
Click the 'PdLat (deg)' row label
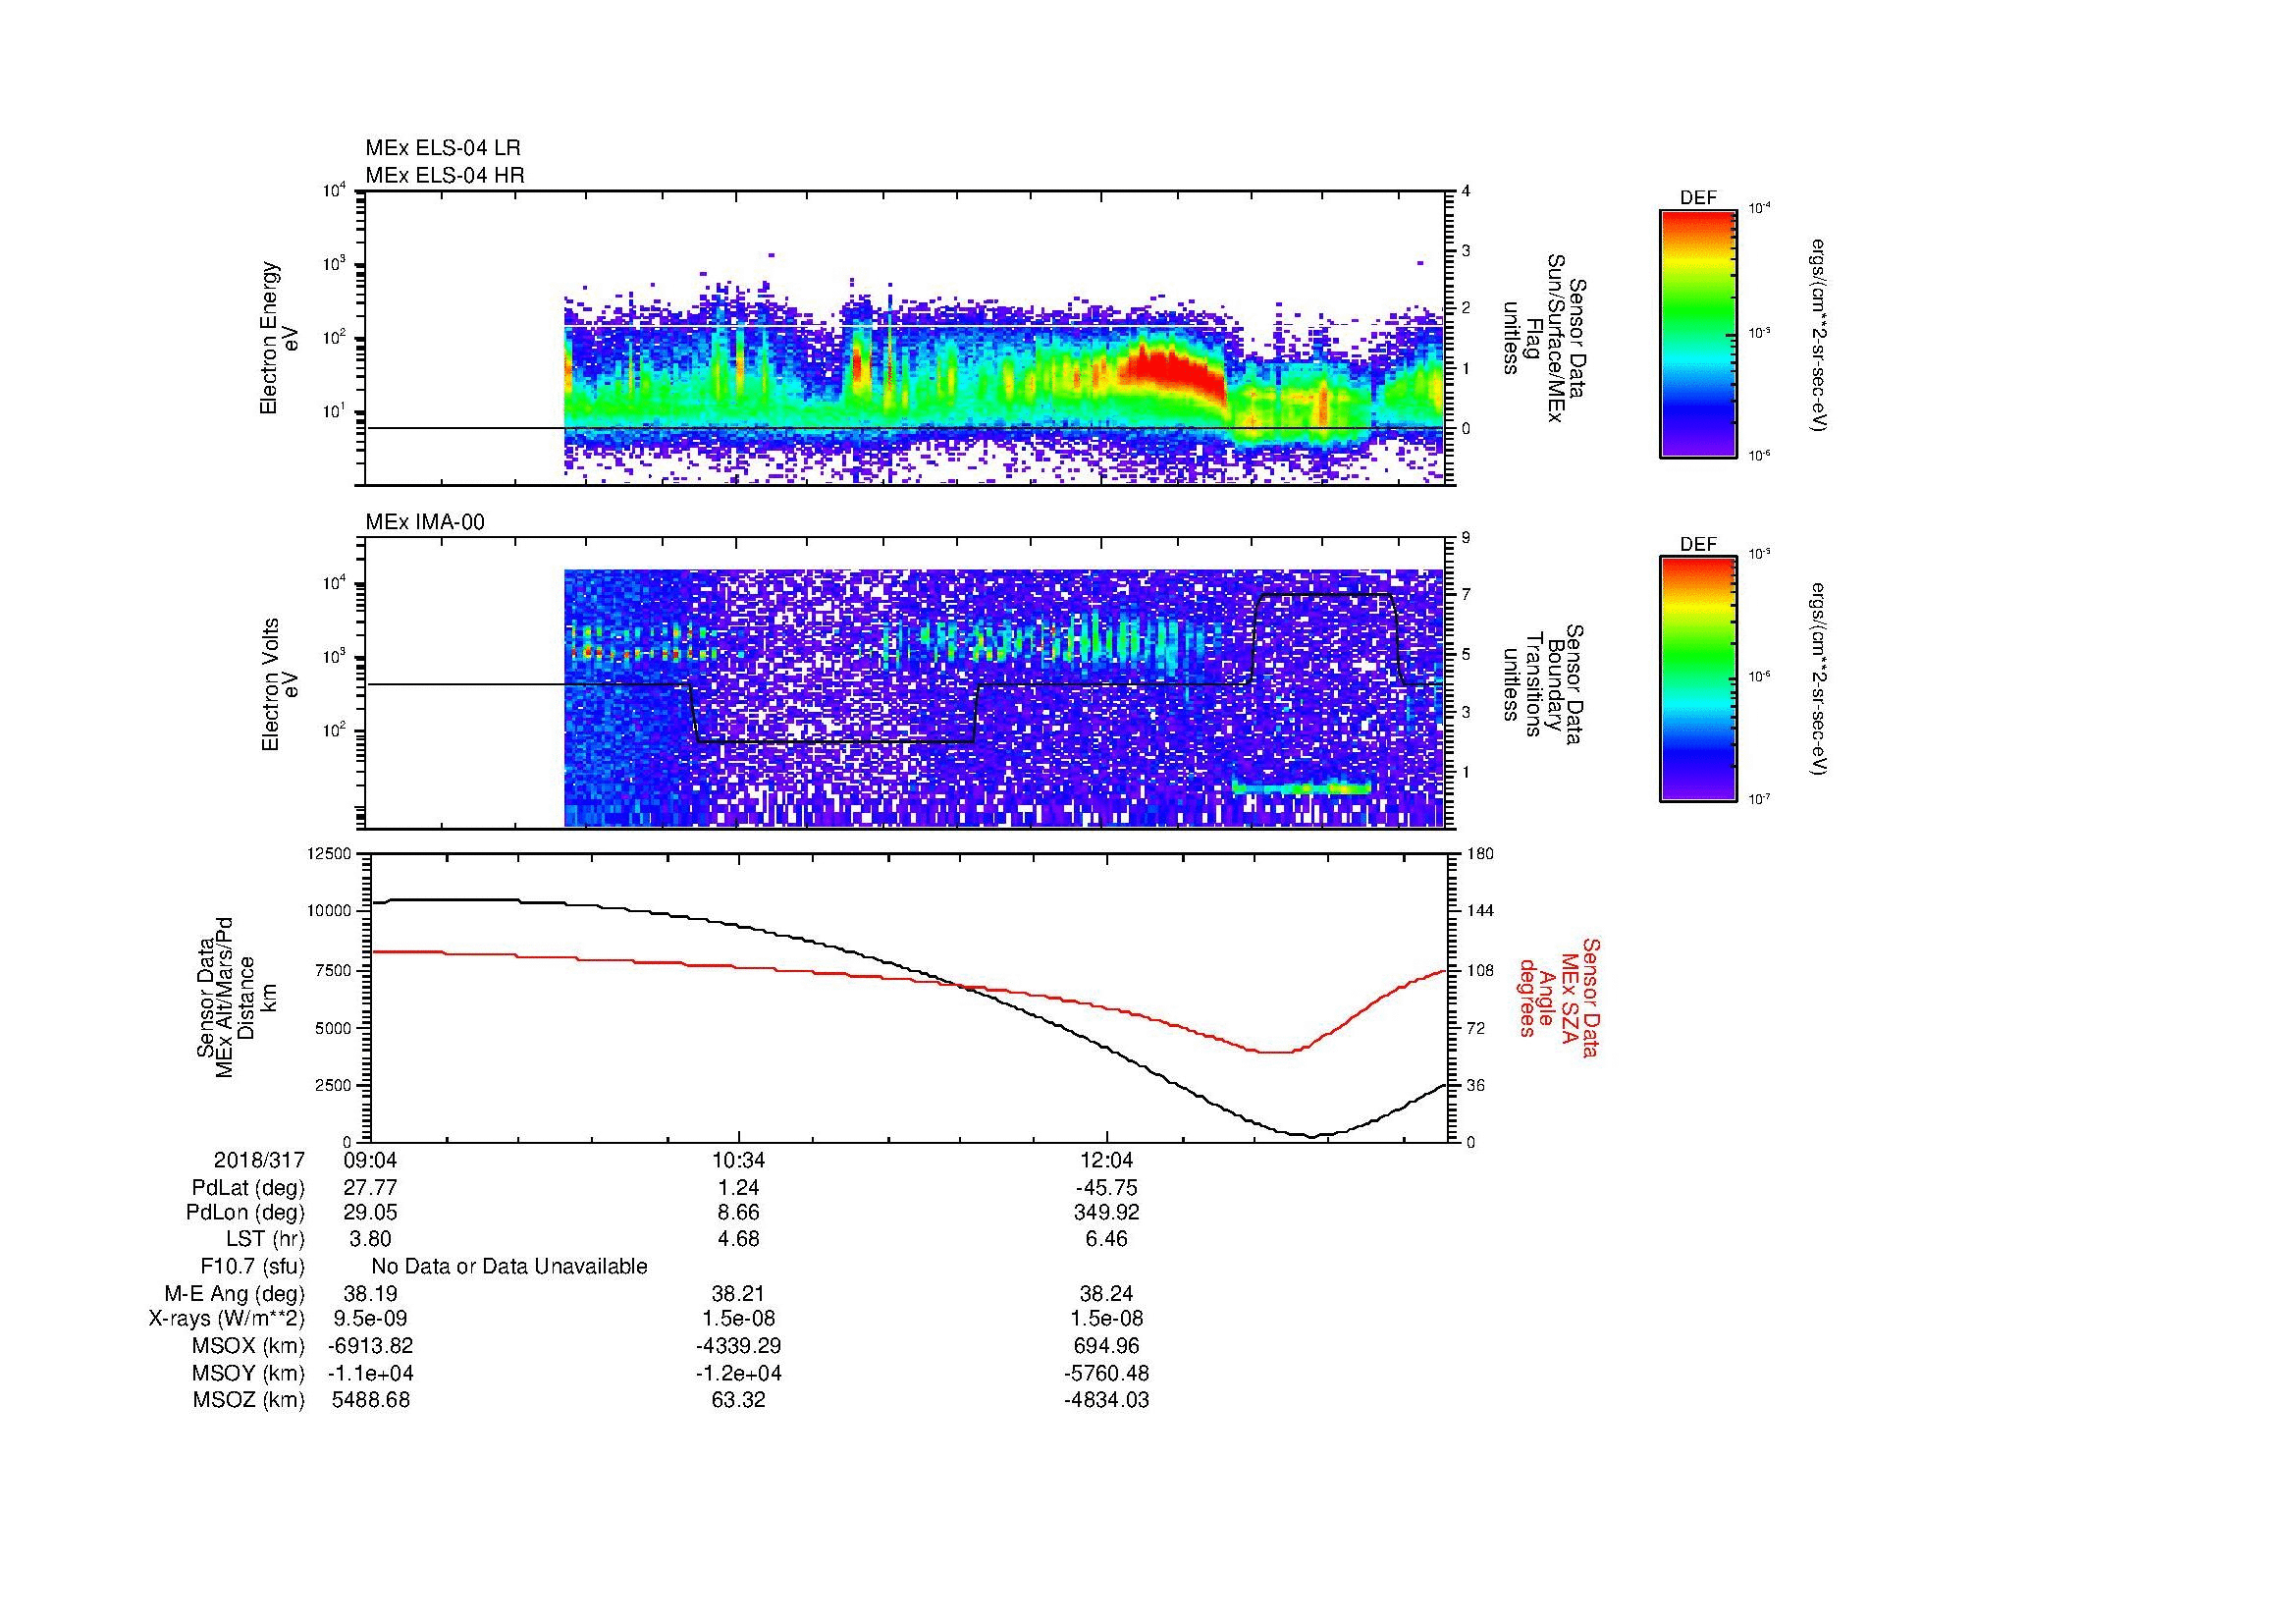click(x=248, y=1188)
